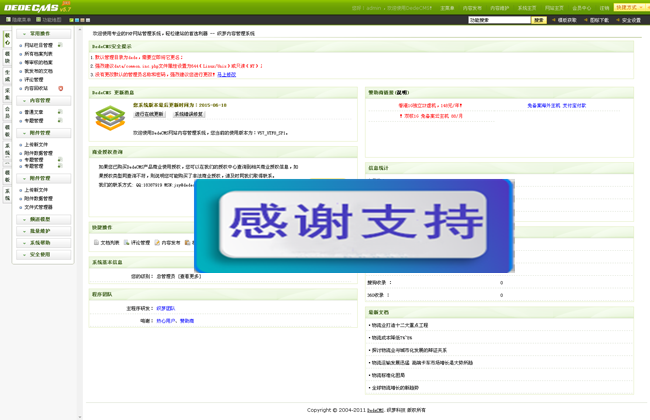Click the 织梦团队 link
The height and width of the screenshot is (420, 650).
166,308
